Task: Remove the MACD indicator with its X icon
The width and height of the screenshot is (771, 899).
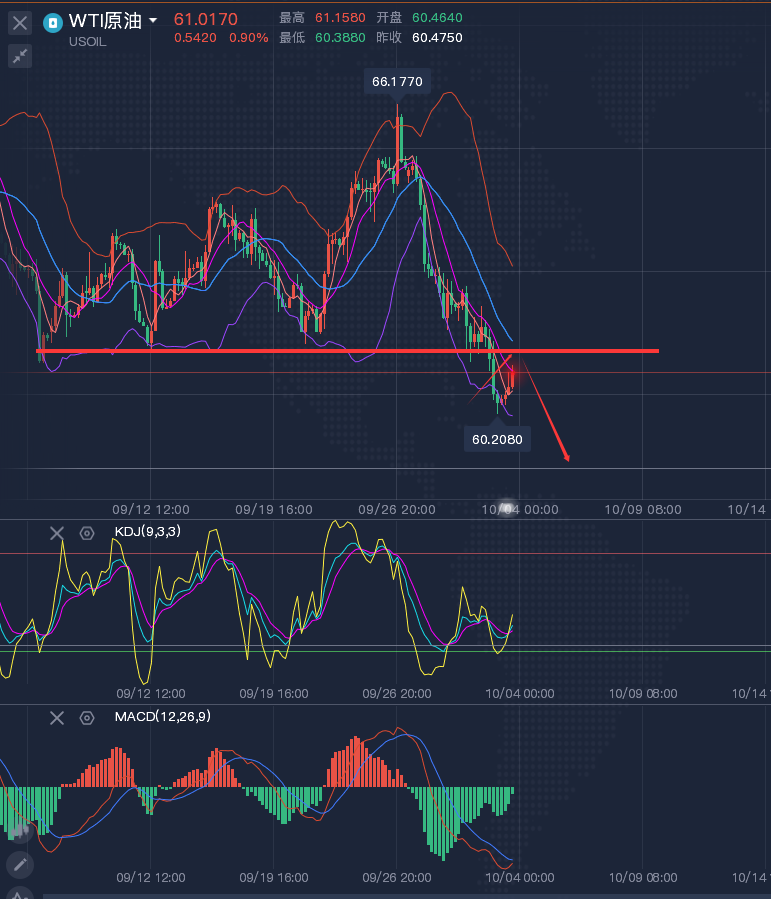Action: (x=57, y=718)
